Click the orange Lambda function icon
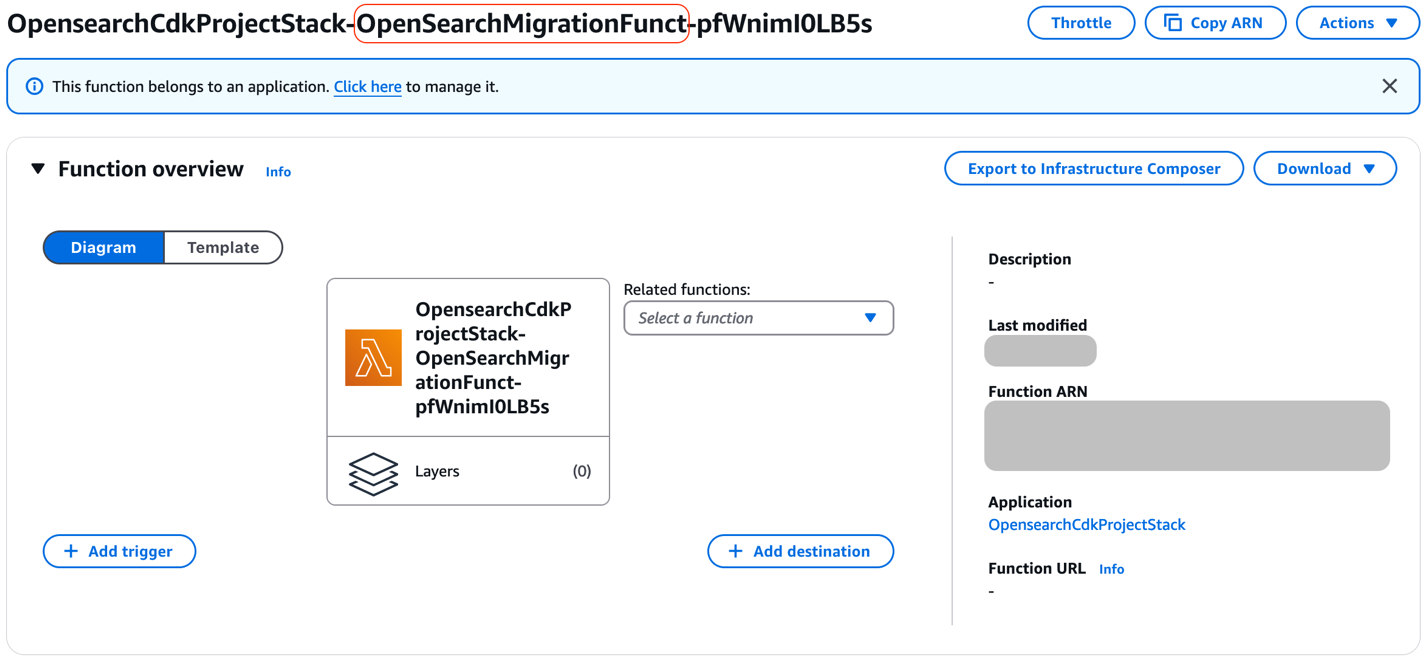 (373, 357)
